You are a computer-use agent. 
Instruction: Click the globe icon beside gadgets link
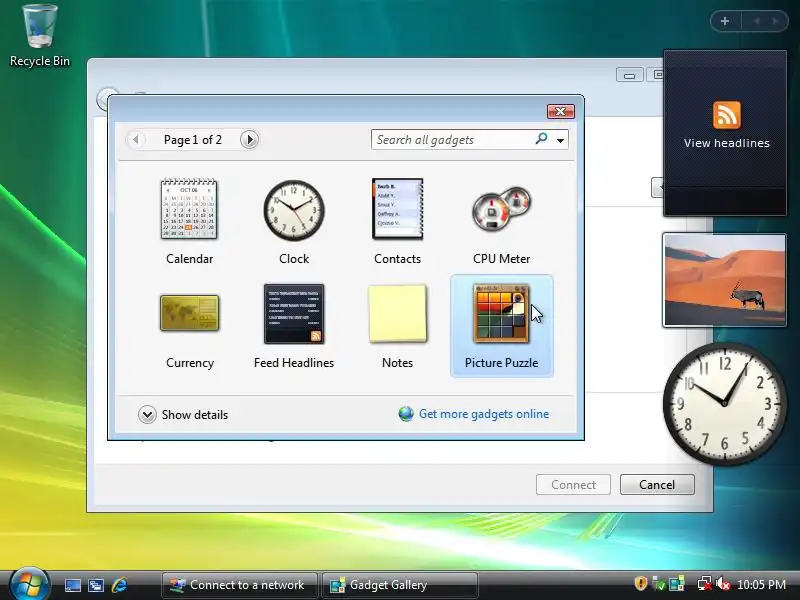(x=406, y=414)
